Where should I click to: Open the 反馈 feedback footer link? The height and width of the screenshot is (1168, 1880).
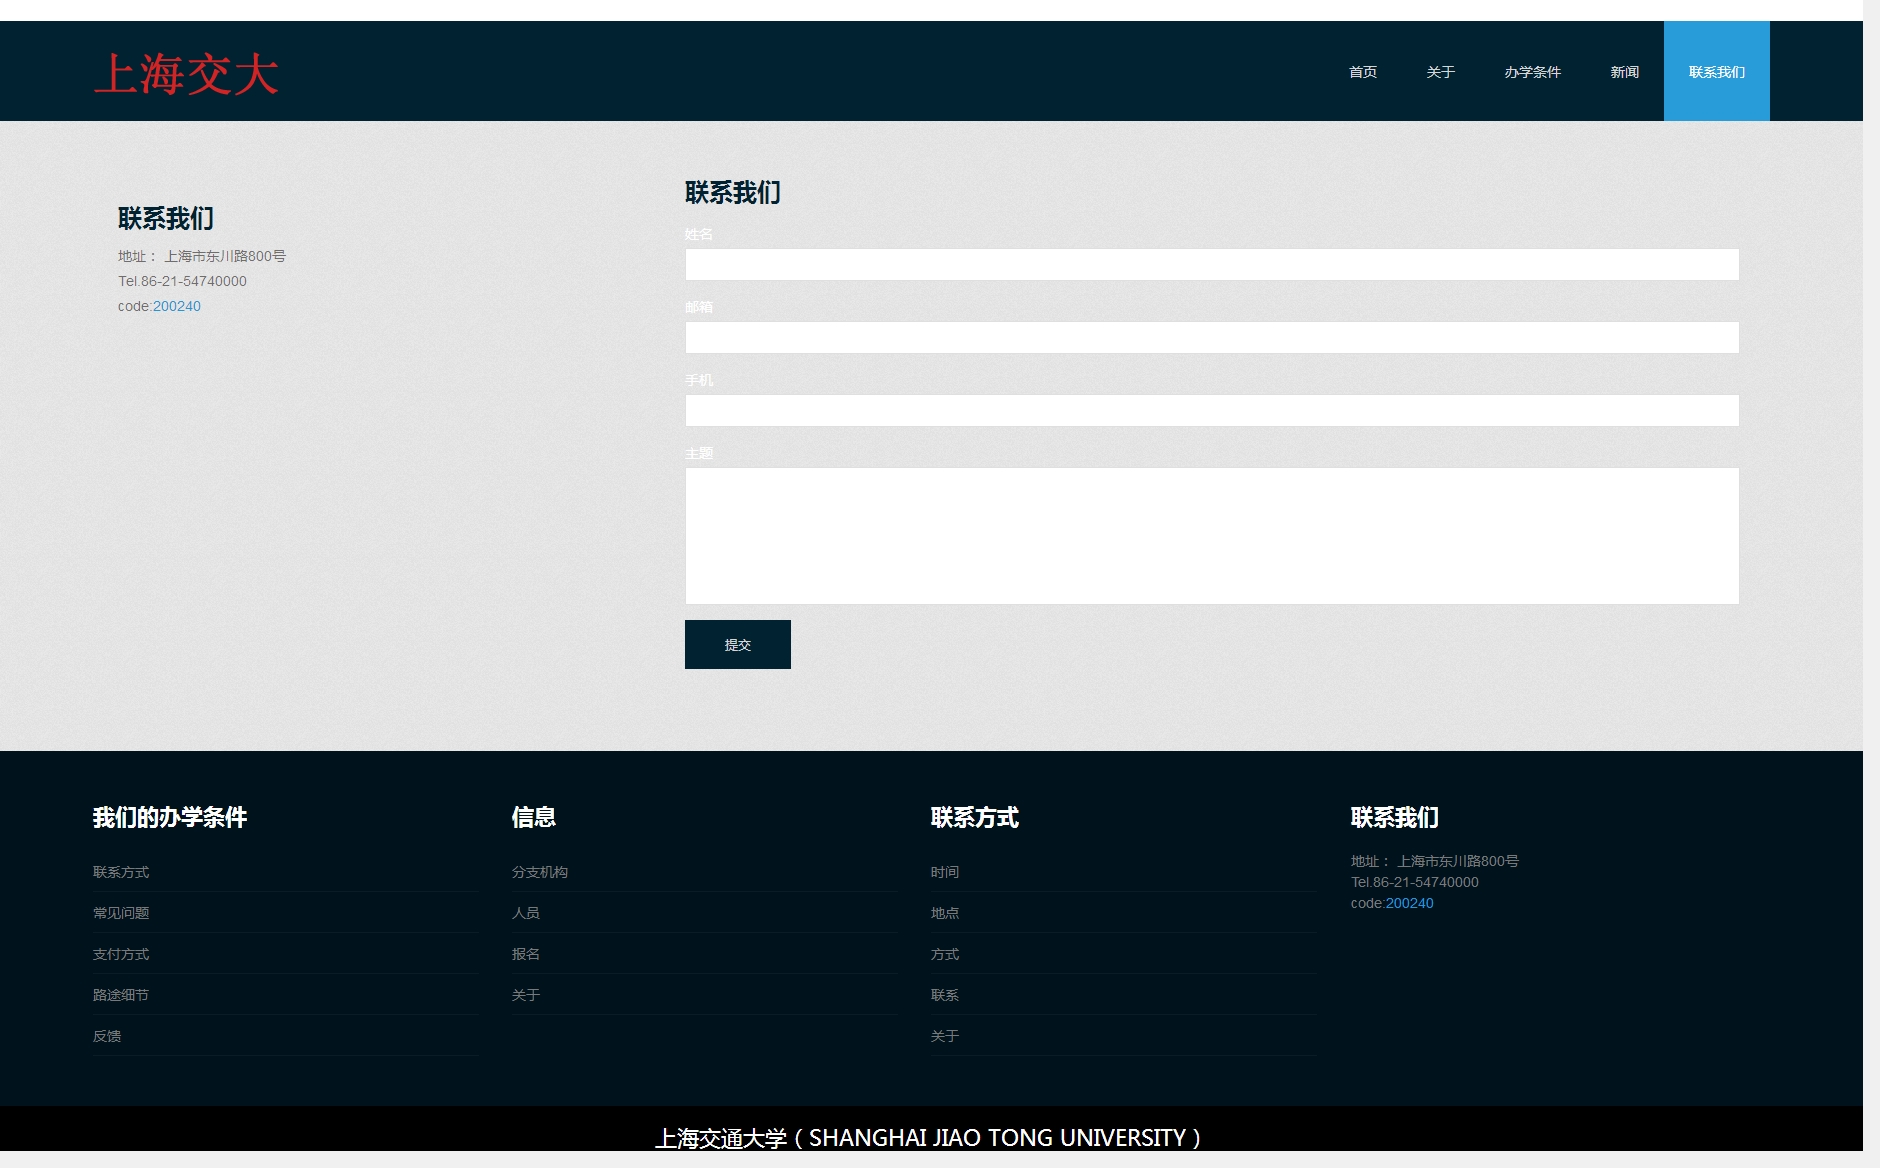coord(107,1036)
